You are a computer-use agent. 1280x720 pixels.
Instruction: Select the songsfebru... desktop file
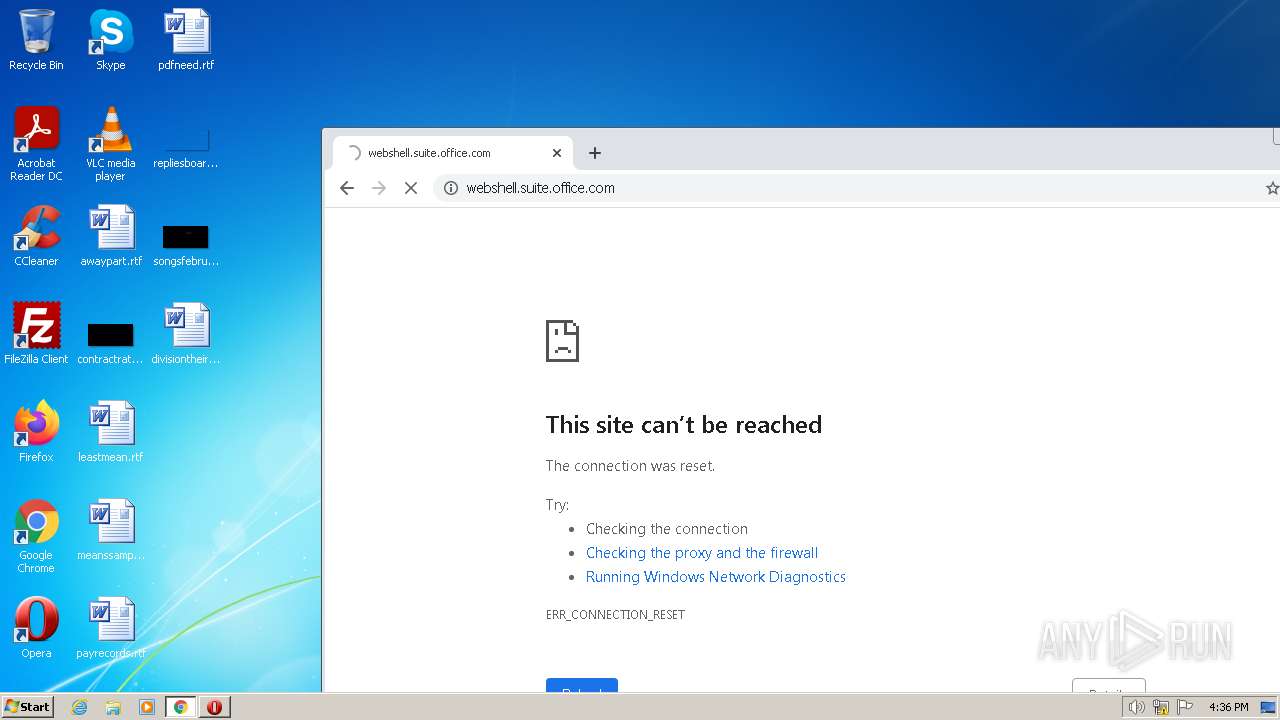point(186,244)
